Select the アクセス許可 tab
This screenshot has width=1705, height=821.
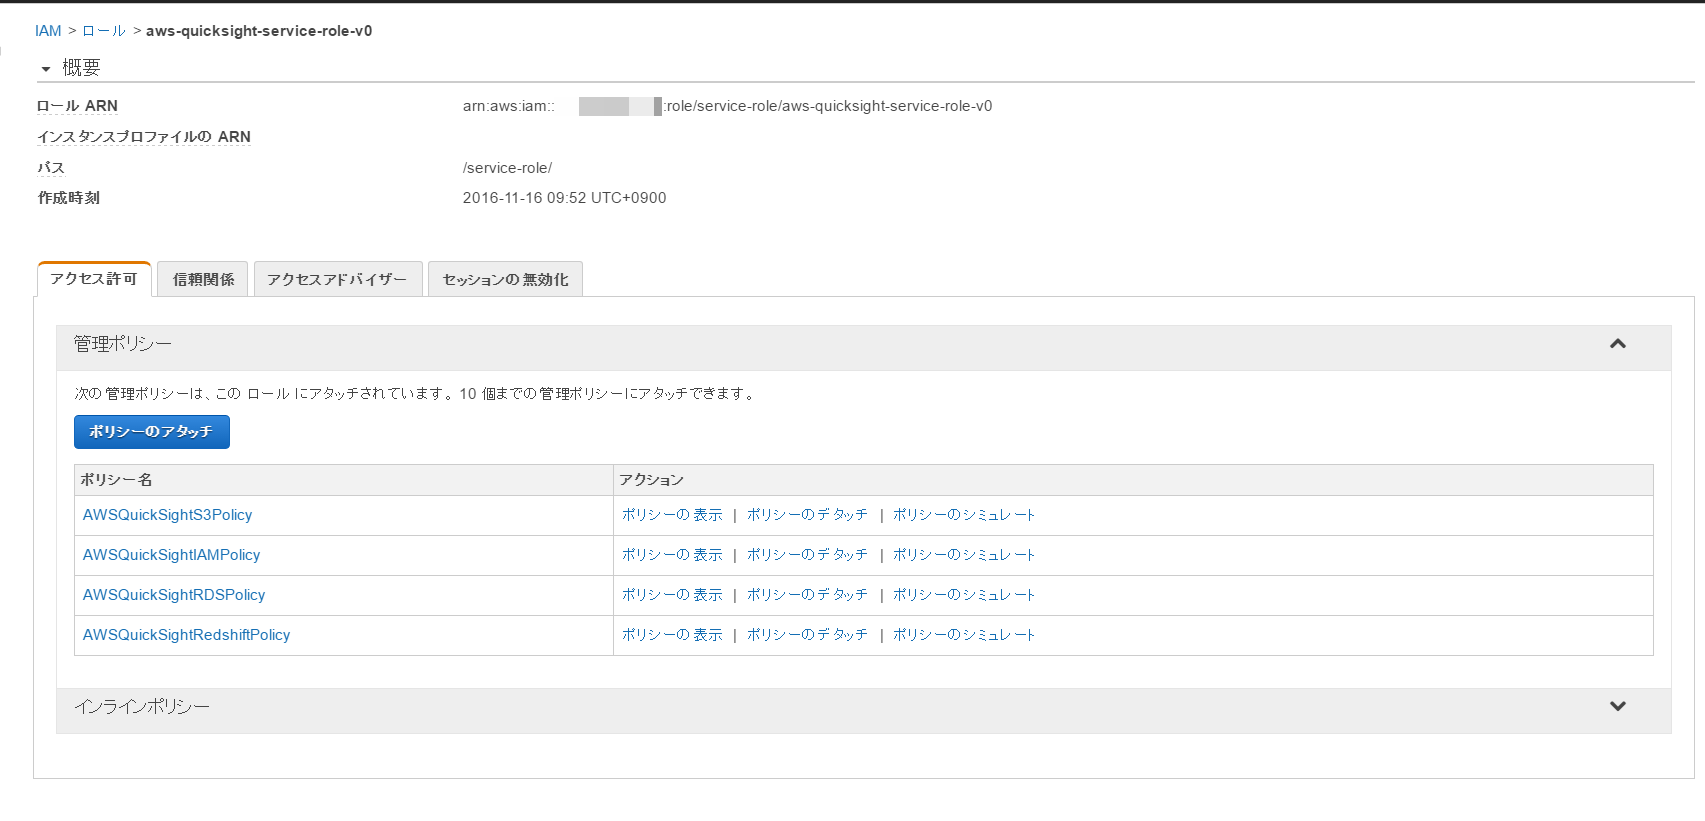coord(94,279)
